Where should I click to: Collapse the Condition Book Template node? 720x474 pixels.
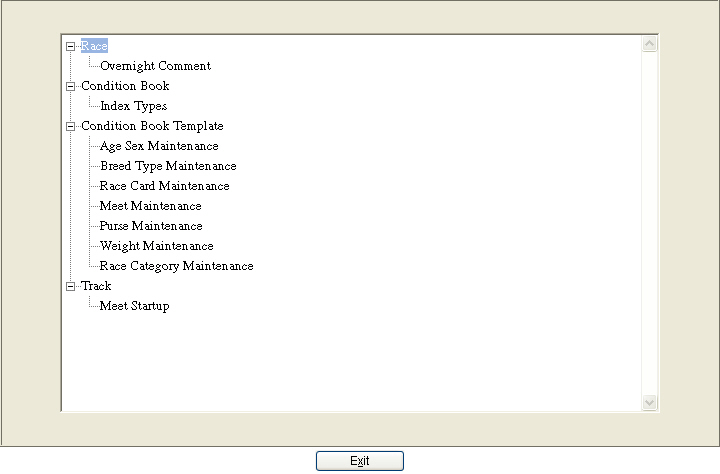coord(70,126)
